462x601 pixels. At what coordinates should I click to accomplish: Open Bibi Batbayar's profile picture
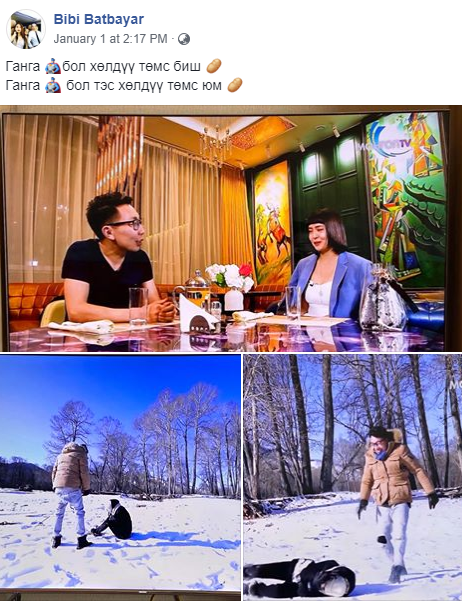point(26,29)
